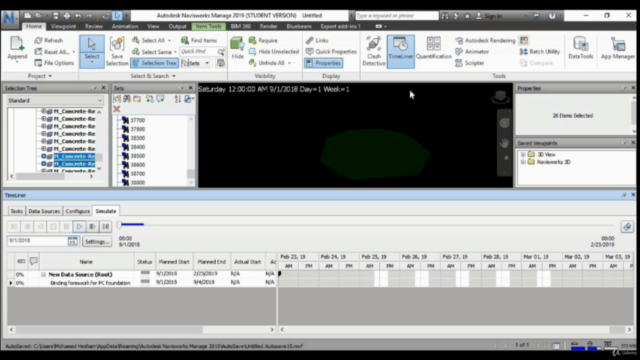Expand the Navisworks 3D viewpoints folder
Viewport: 640px width, 360px height.
pos(523,162)
